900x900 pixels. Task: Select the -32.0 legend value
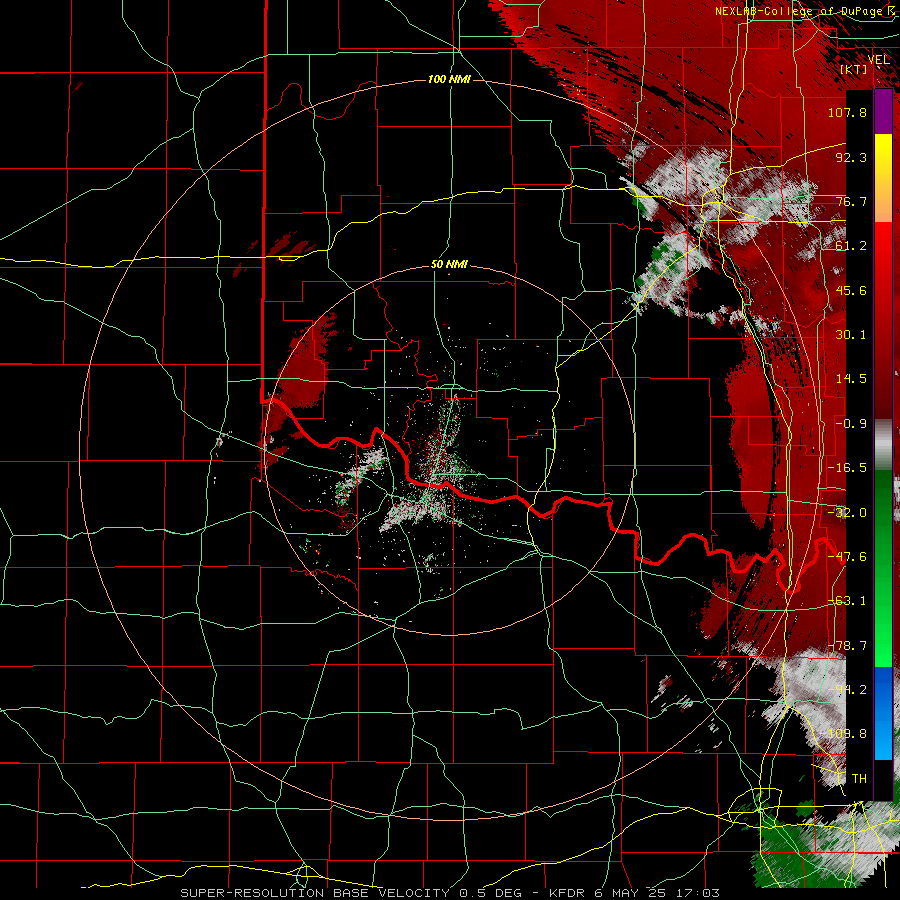[847, 513]
